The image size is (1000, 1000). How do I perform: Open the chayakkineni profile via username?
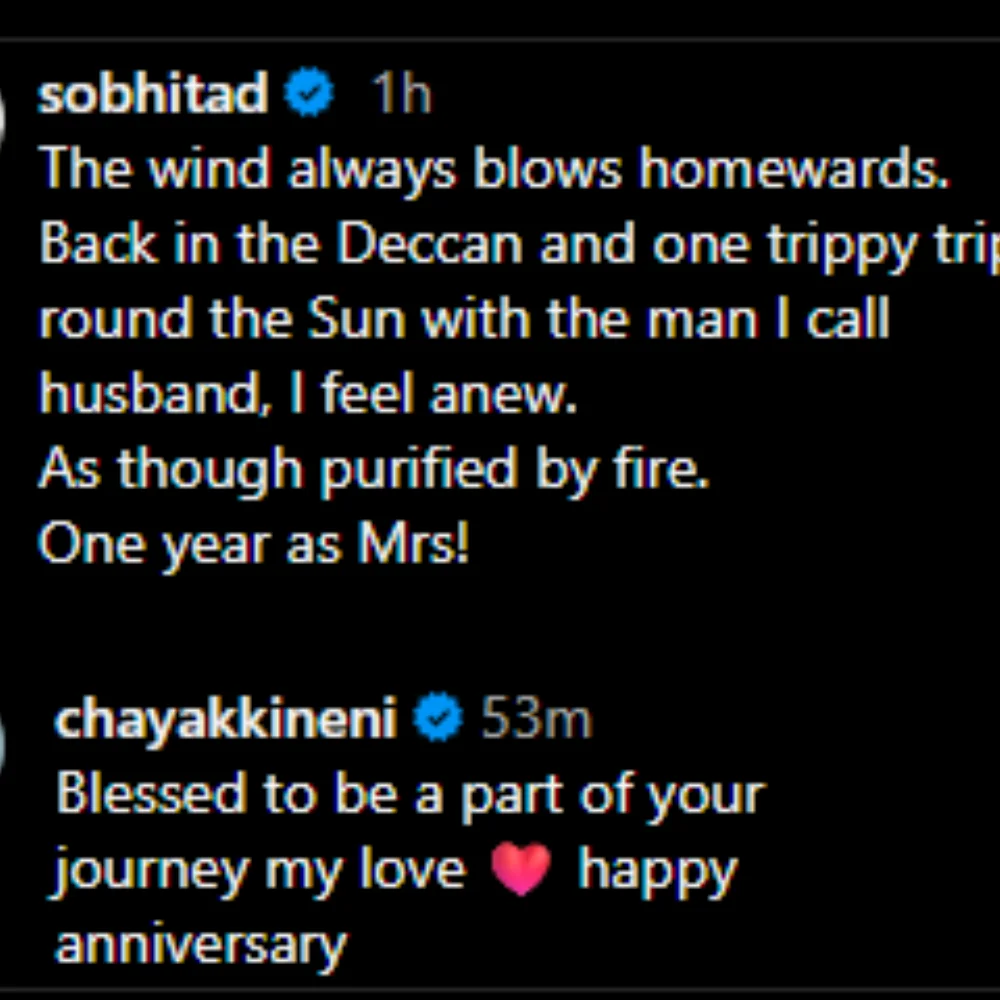(226, 720)
